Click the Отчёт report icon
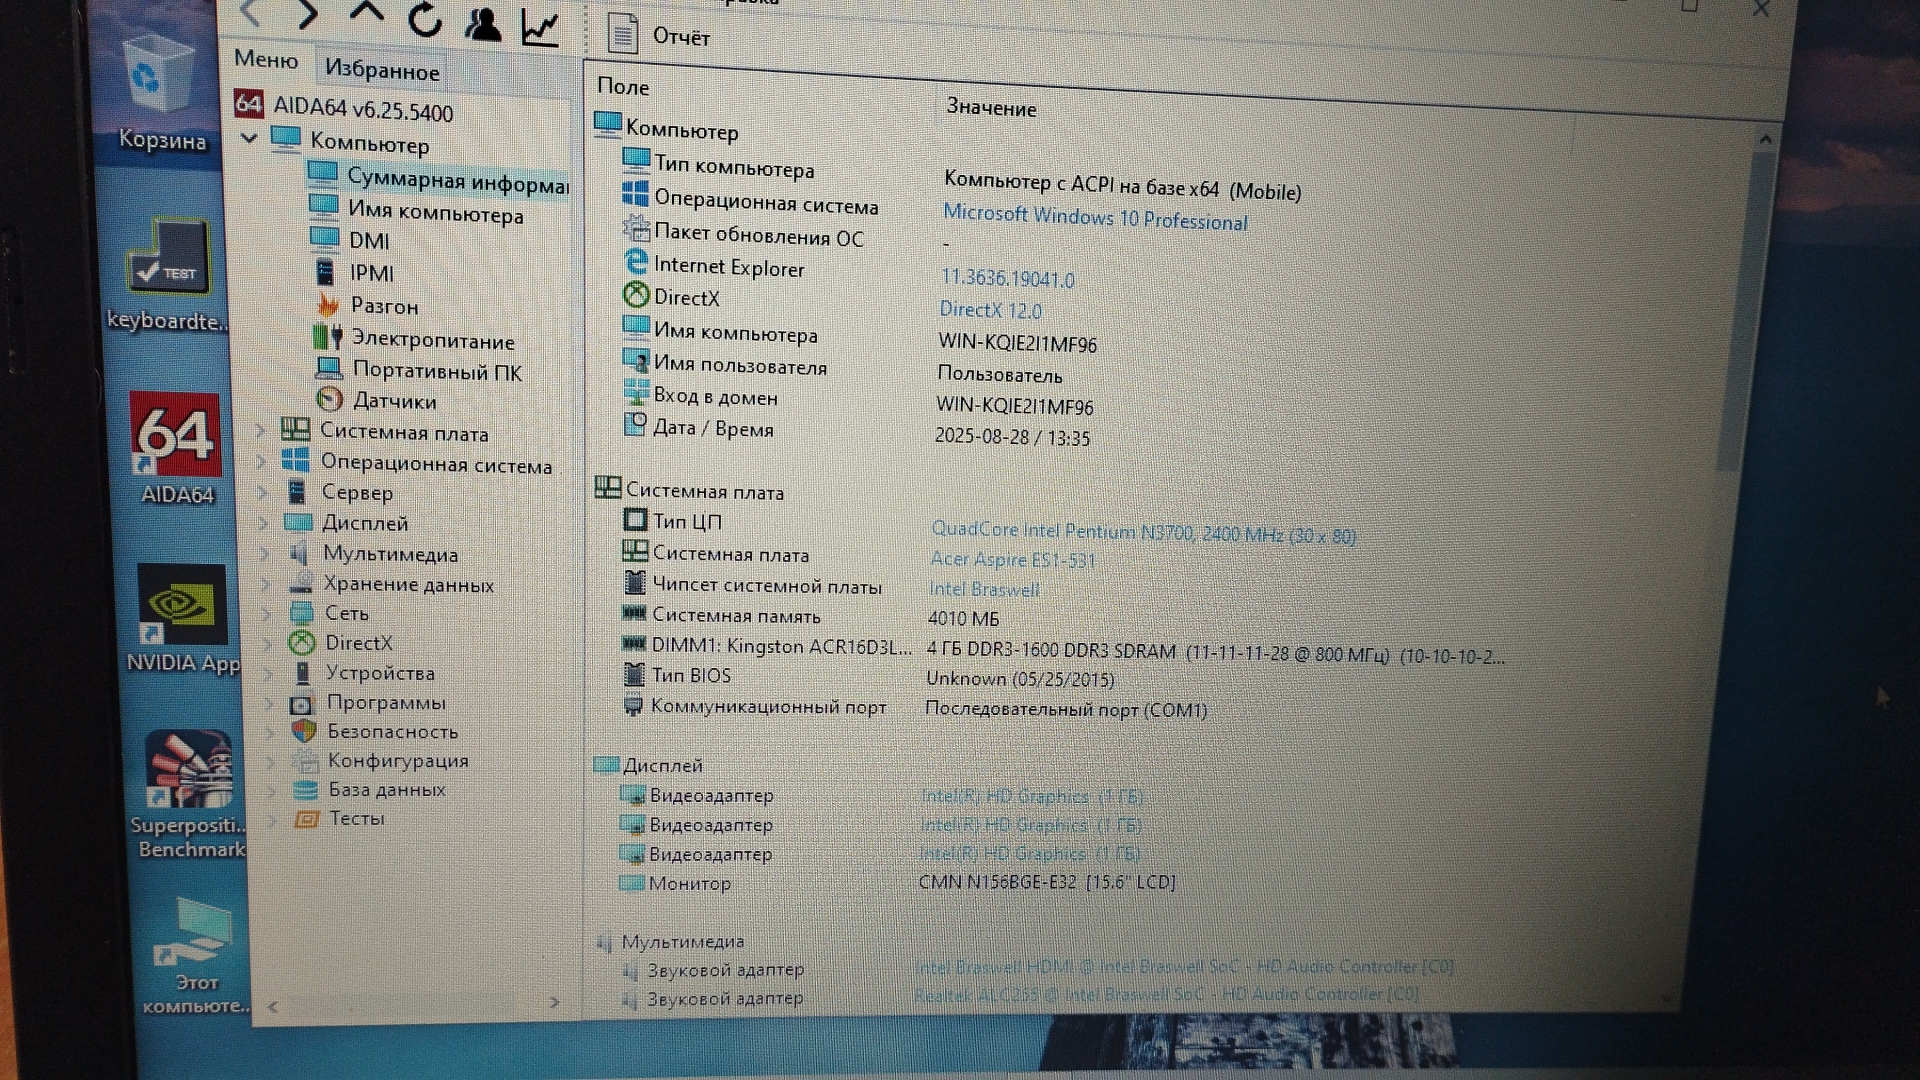1920x1080 pixels. tap(623, 34)
